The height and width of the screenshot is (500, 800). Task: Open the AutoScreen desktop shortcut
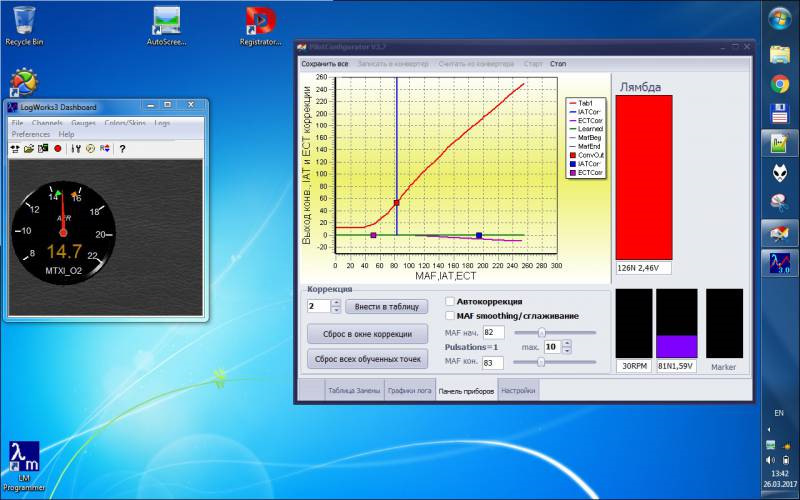click(166, 26)
